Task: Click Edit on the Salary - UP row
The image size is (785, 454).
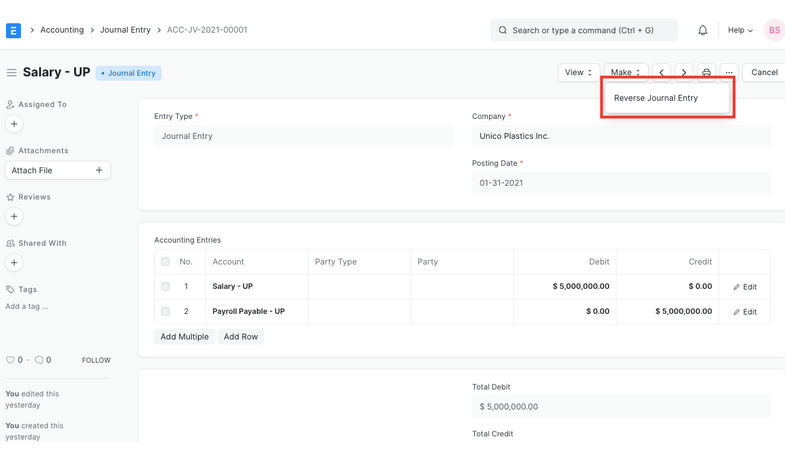Action: coord(744,287)
